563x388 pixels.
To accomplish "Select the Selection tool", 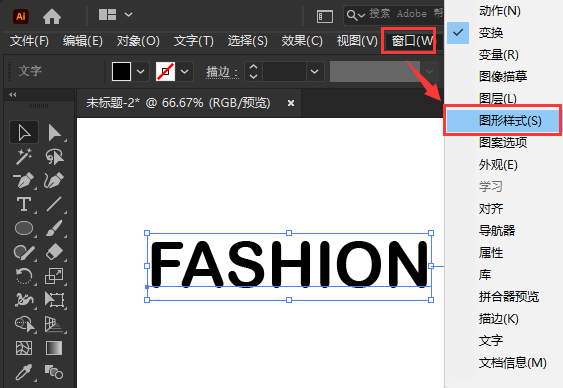I will click(x=24, y=132).
